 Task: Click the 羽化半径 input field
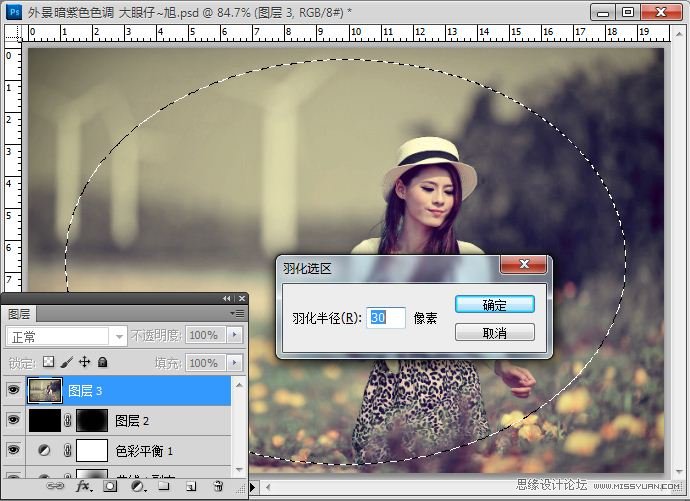(x=386, y=318)
